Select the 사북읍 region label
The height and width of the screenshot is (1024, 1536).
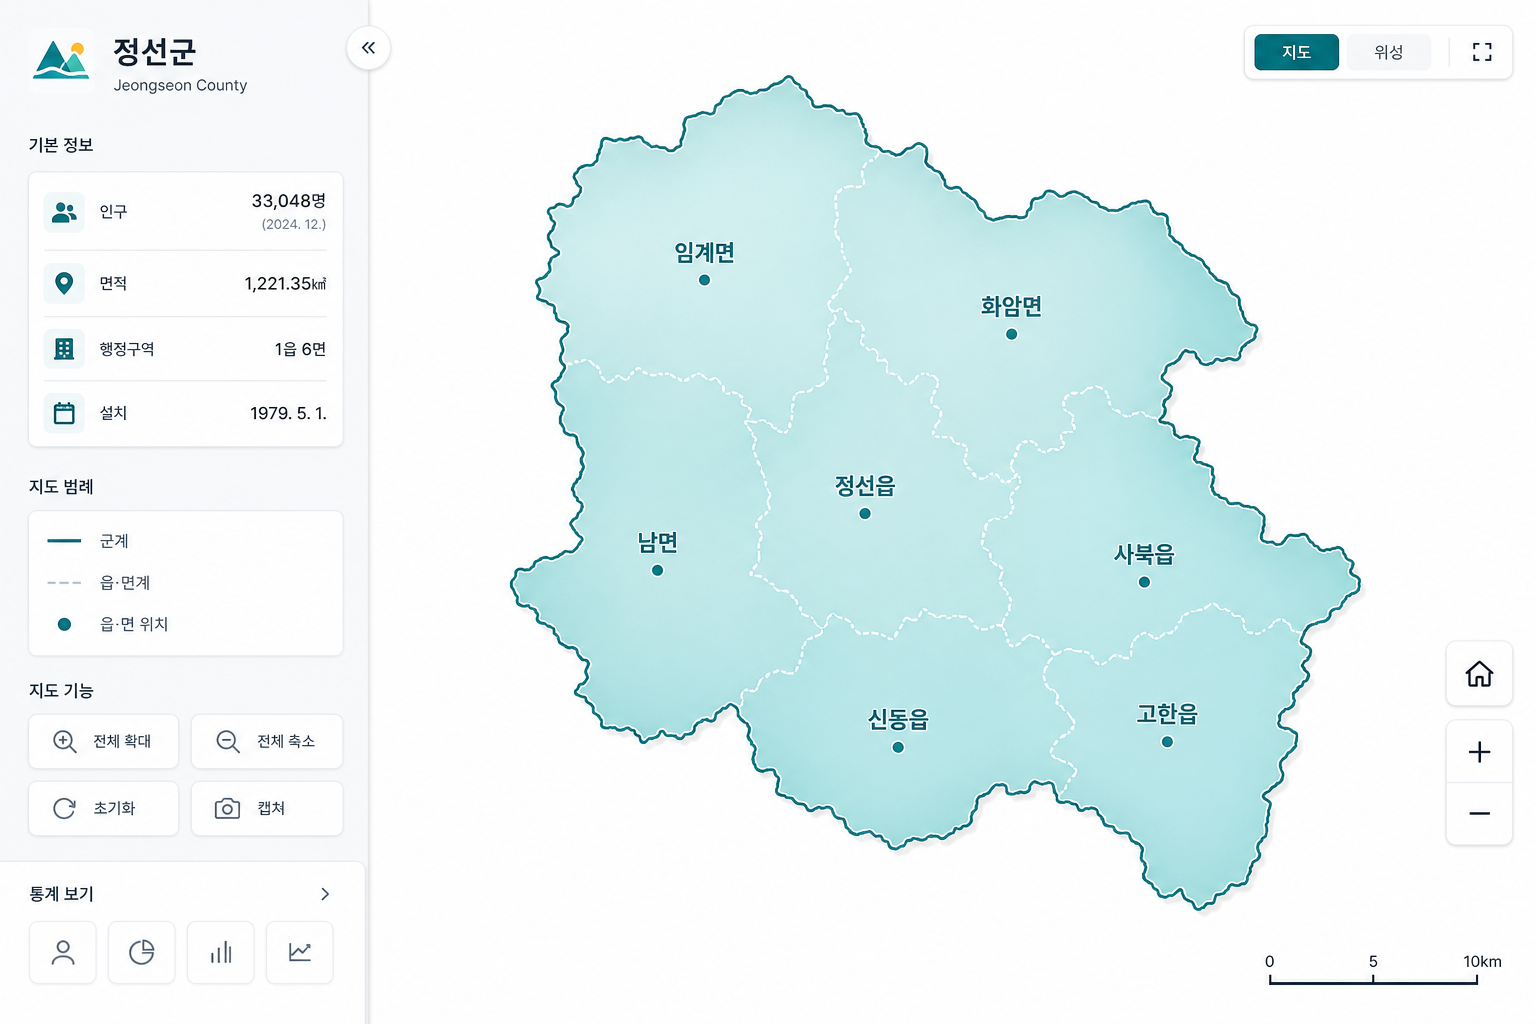tap(1145, 554)
